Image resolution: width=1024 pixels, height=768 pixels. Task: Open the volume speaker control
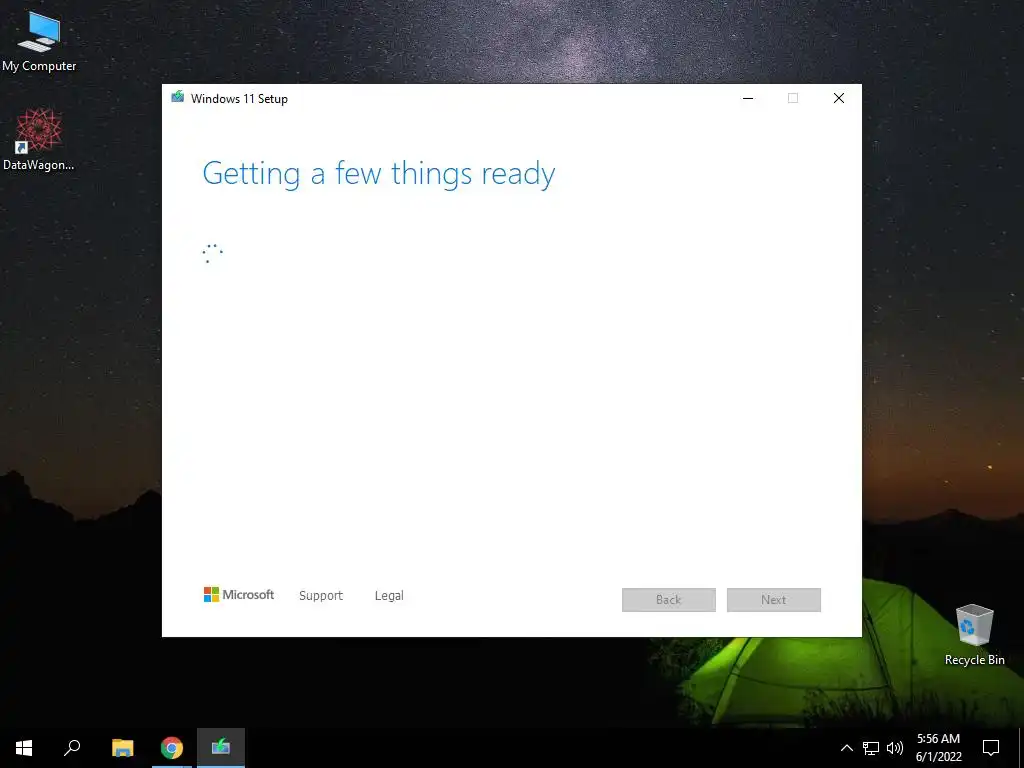895,748
